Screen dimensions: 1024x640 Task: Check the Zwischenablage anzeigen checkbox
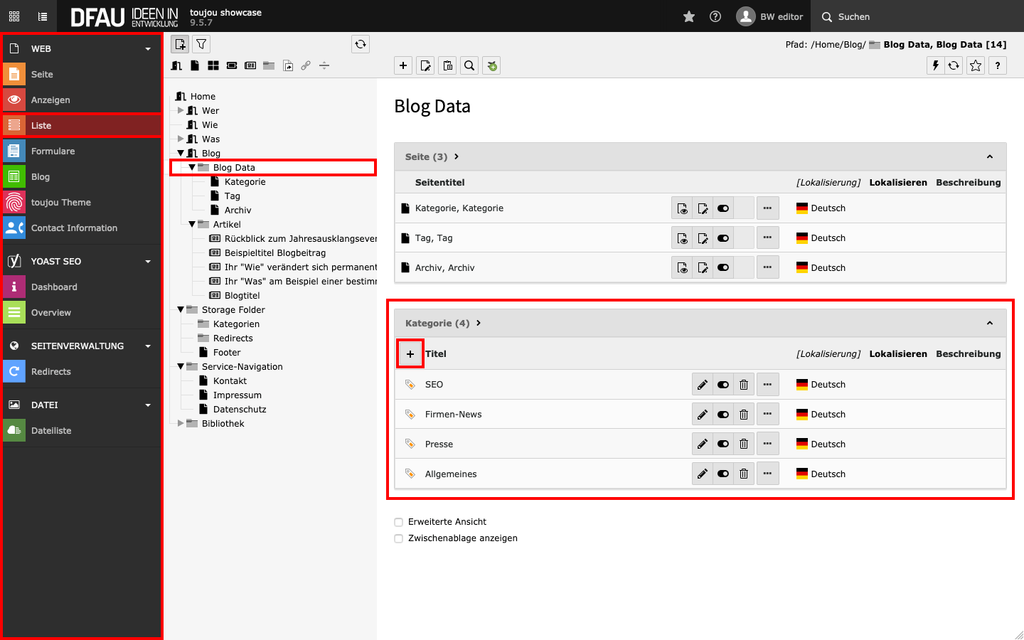coord(399,538)
